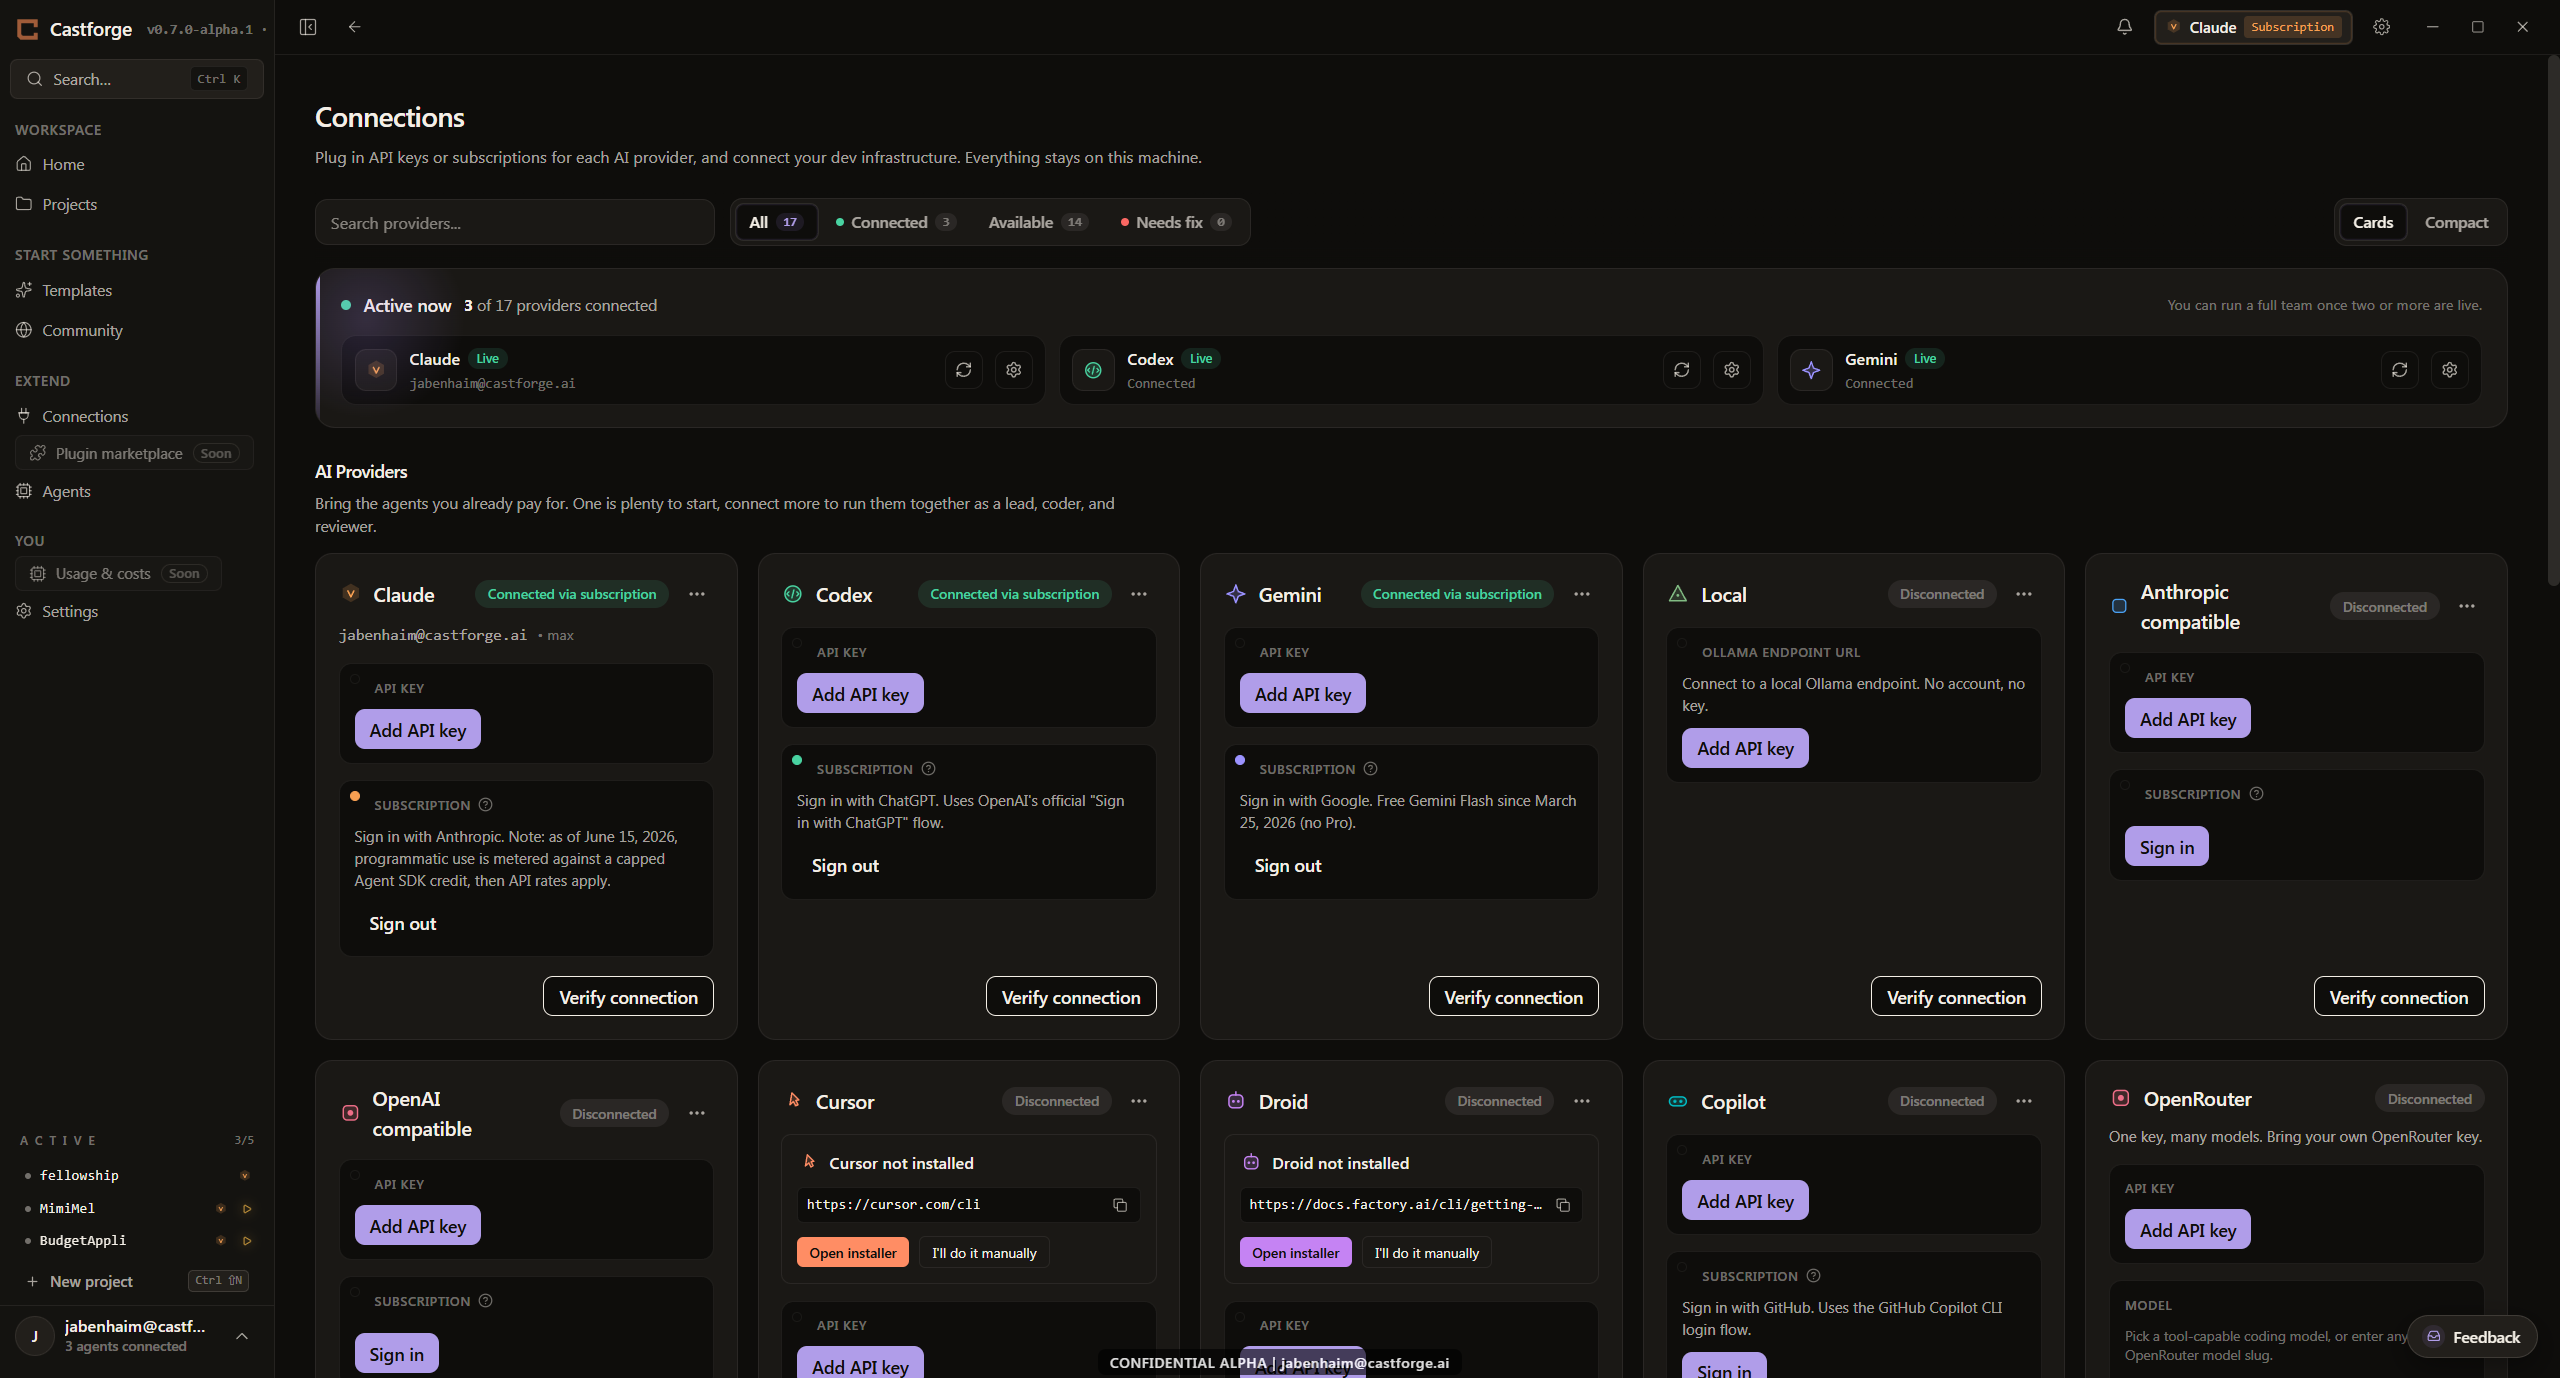Click the Gemini provider logo in Active now
This screenshot has height=1378, width=2560.
1811,370
